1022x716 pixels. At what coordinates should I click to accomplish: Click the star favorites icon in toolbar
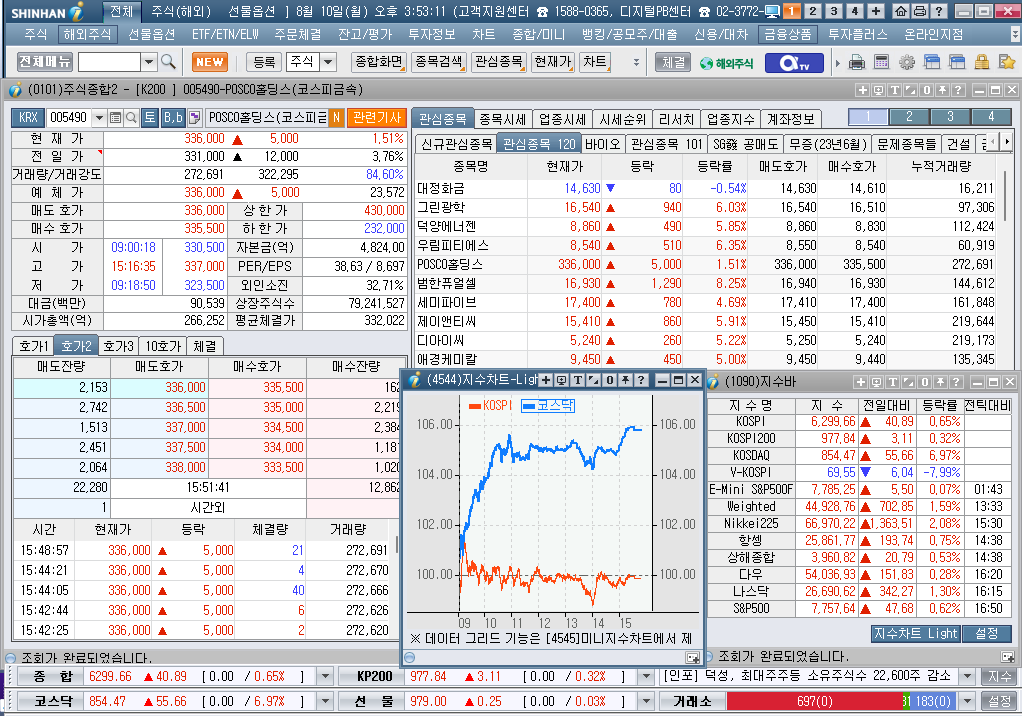1006,63
